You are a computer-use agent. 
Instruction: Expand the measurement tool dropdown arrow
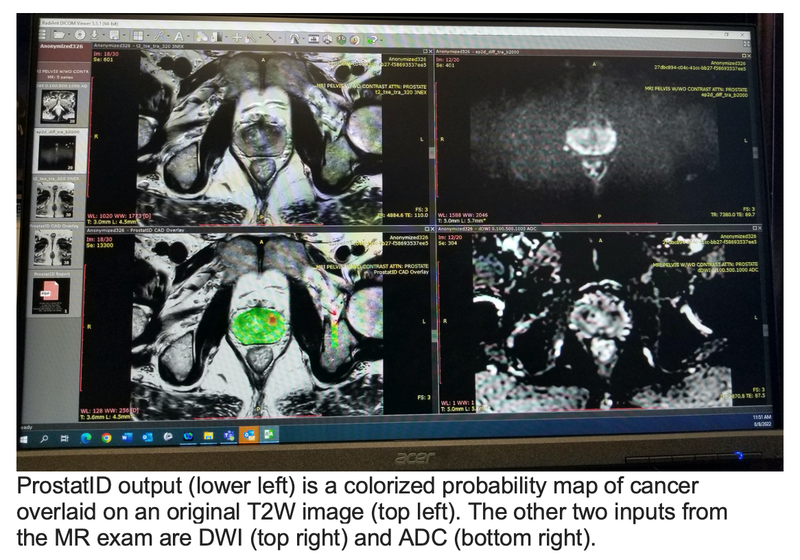280,38
